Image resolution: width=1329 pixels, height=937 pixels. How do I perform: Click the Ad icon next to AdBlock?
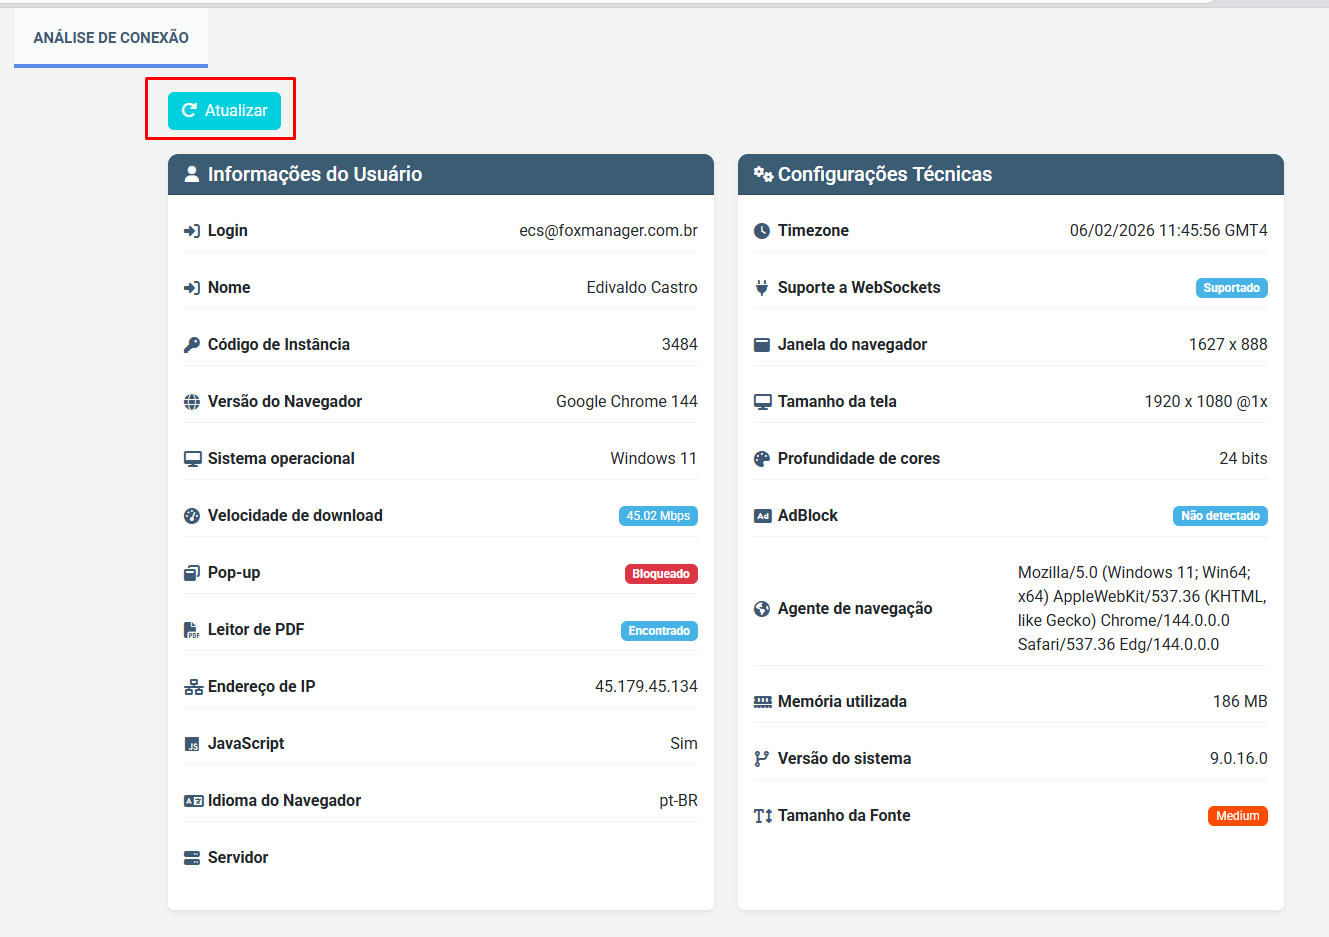click(762, 516)
